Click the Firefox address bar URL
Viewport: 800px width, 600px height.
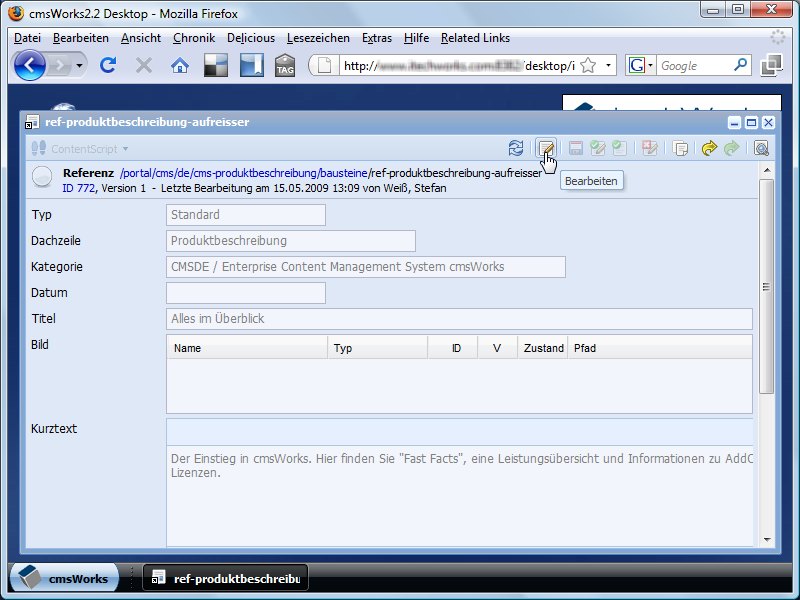click(x=459, y=66)
